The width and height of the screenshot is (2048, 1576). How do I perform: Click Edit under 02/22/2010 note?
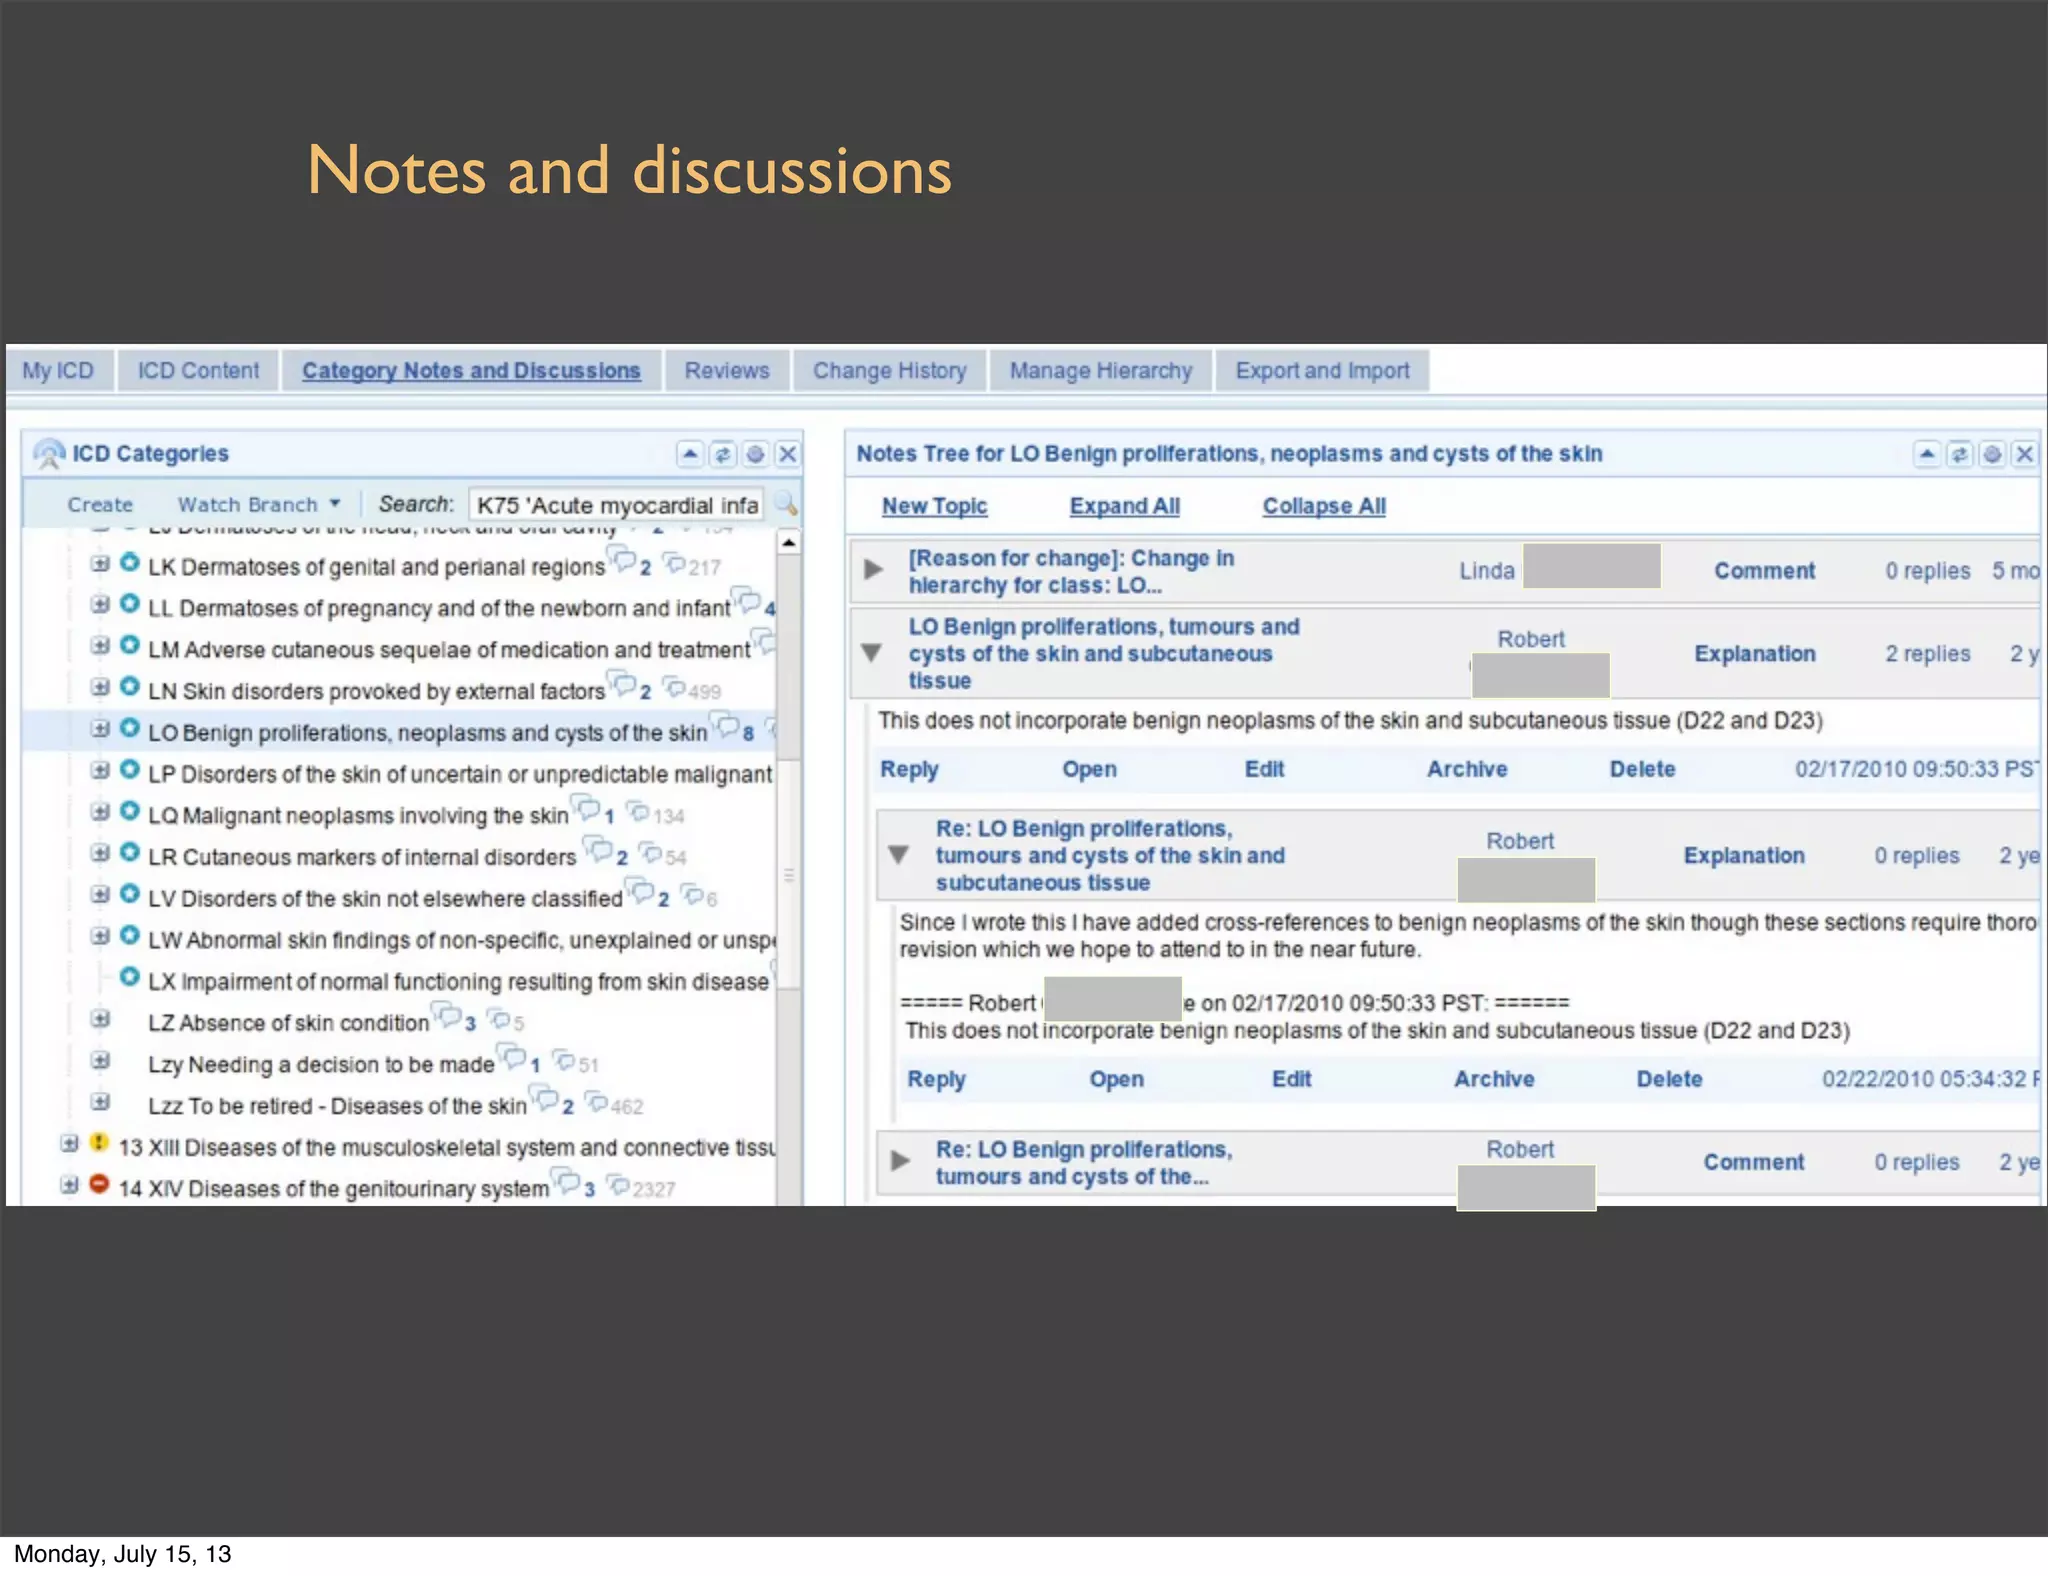point(1291,1079)
